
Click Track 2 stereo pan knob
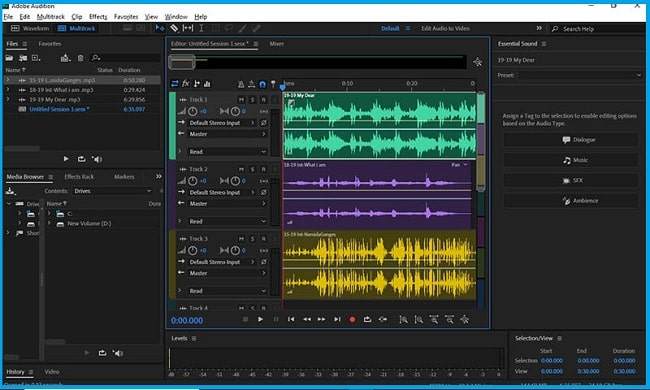coord(235,181)
